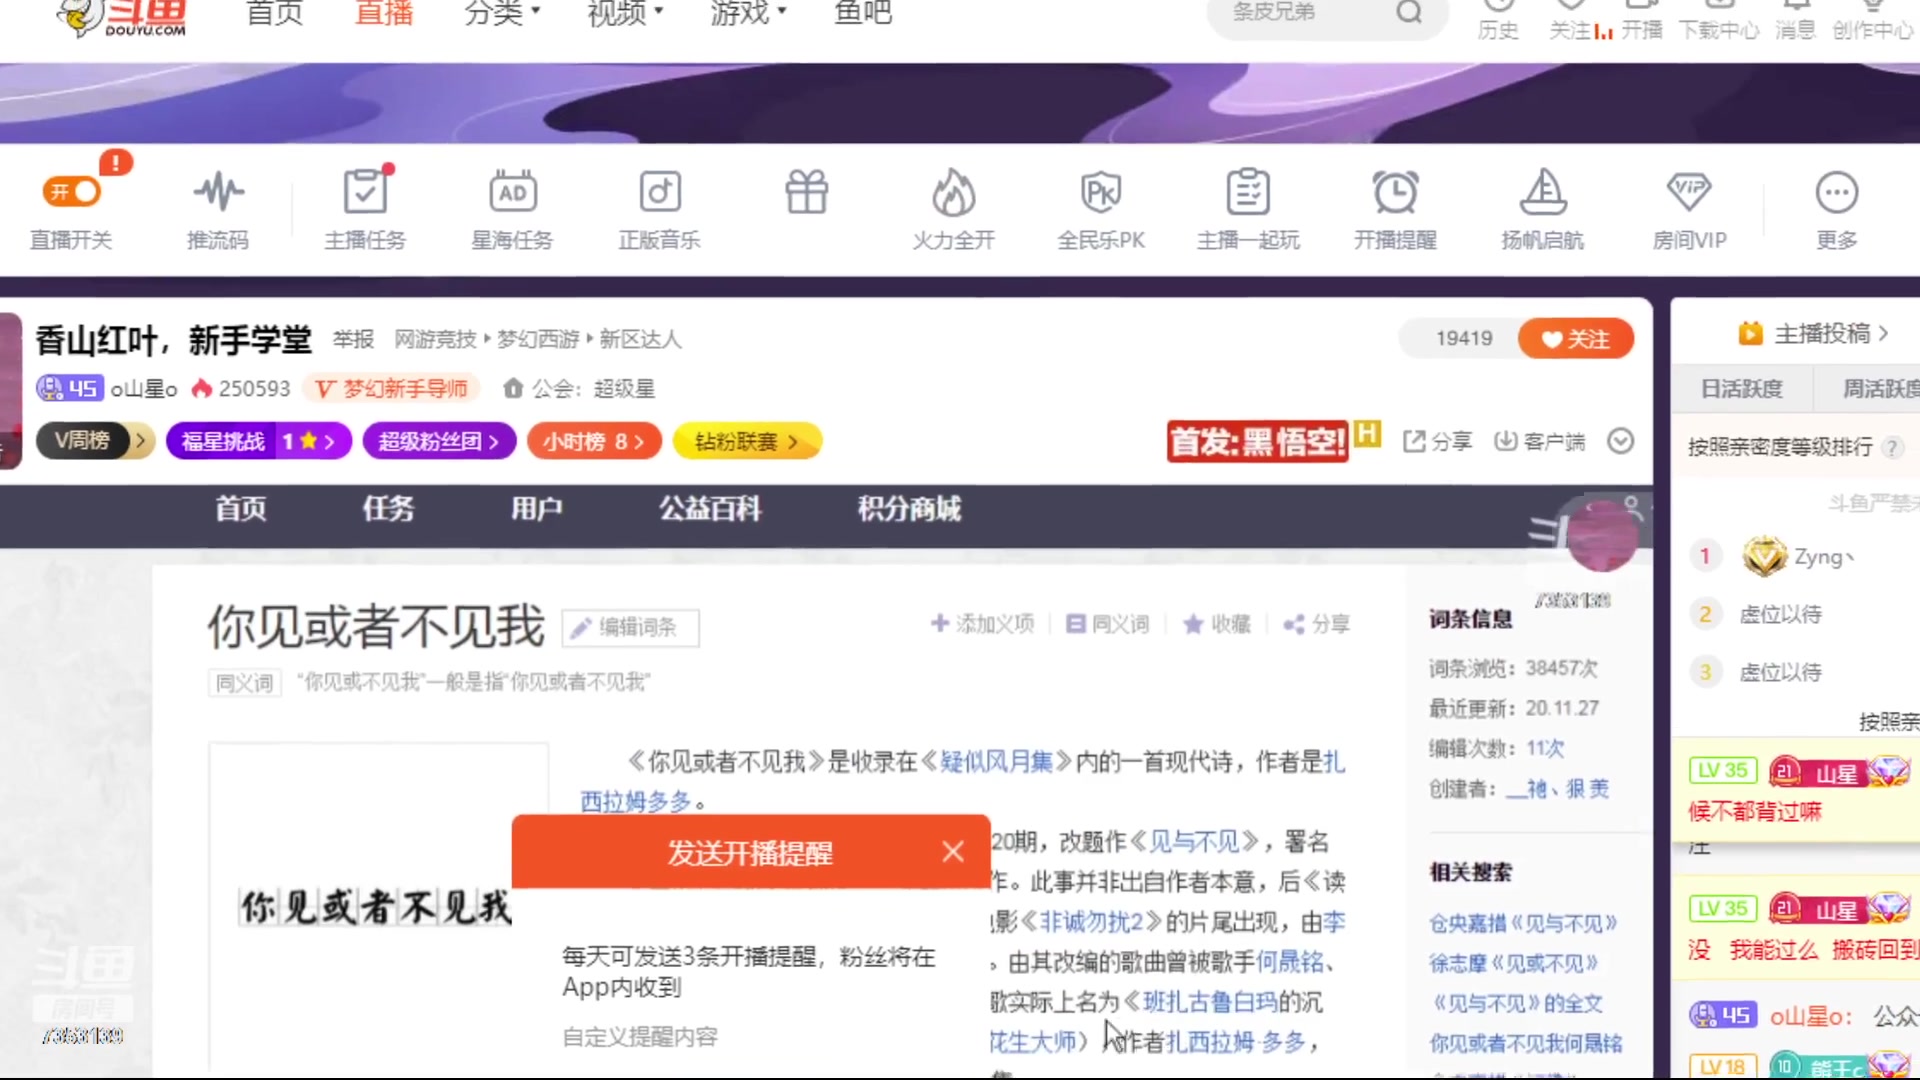
Task: Open 鱼吧 in top navigation
Action: click(x=863, y=12)
